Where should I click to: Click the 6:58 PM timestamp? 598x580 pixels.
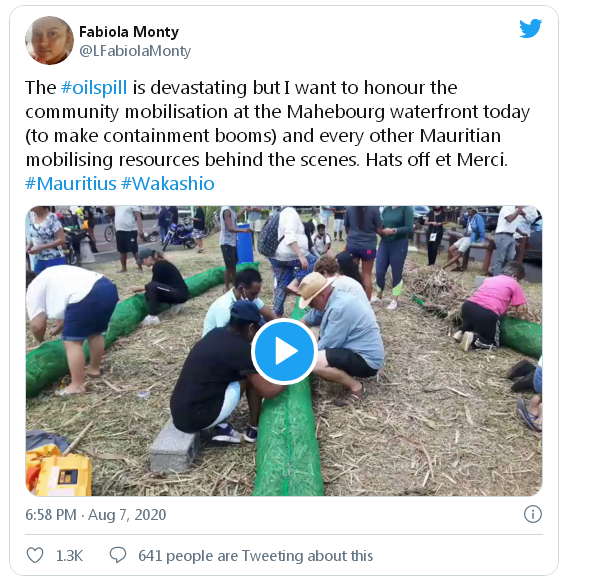pyautogui.click(x=51, y=515)
